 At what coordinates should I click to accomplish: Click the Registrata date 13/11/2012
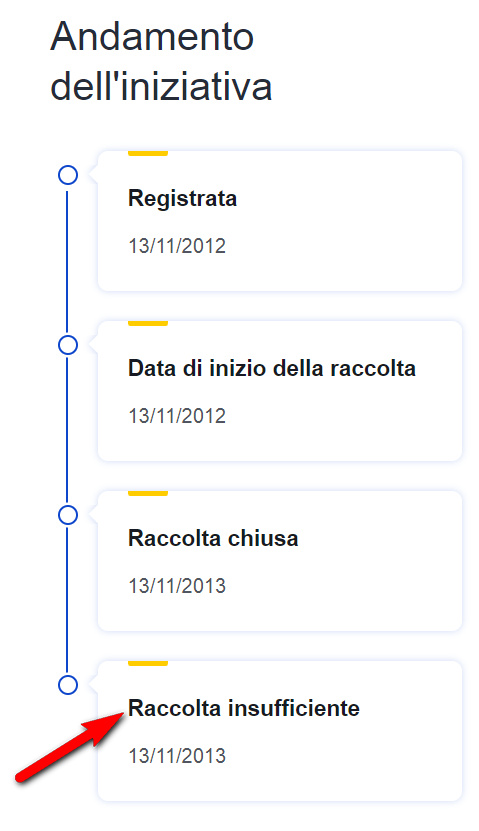point(177,246)
